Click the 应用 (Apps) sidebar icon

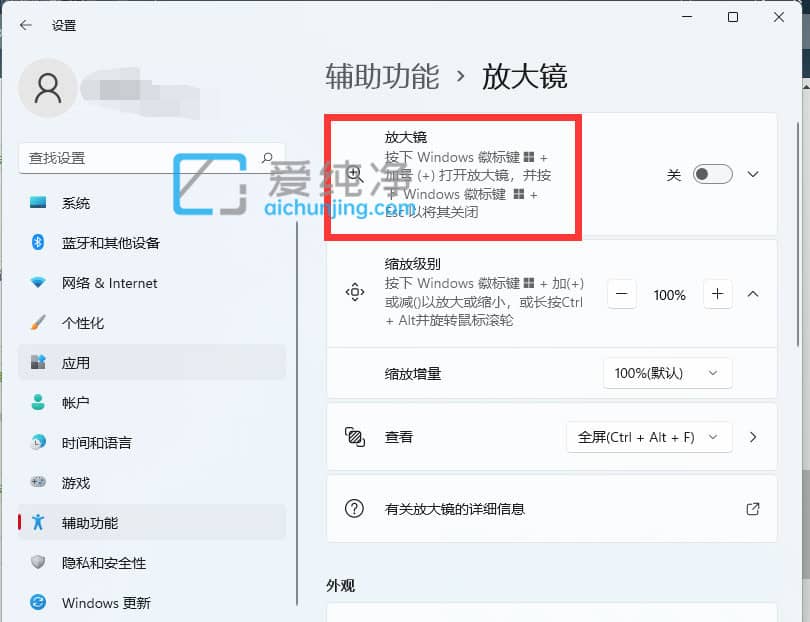[40, 363]
